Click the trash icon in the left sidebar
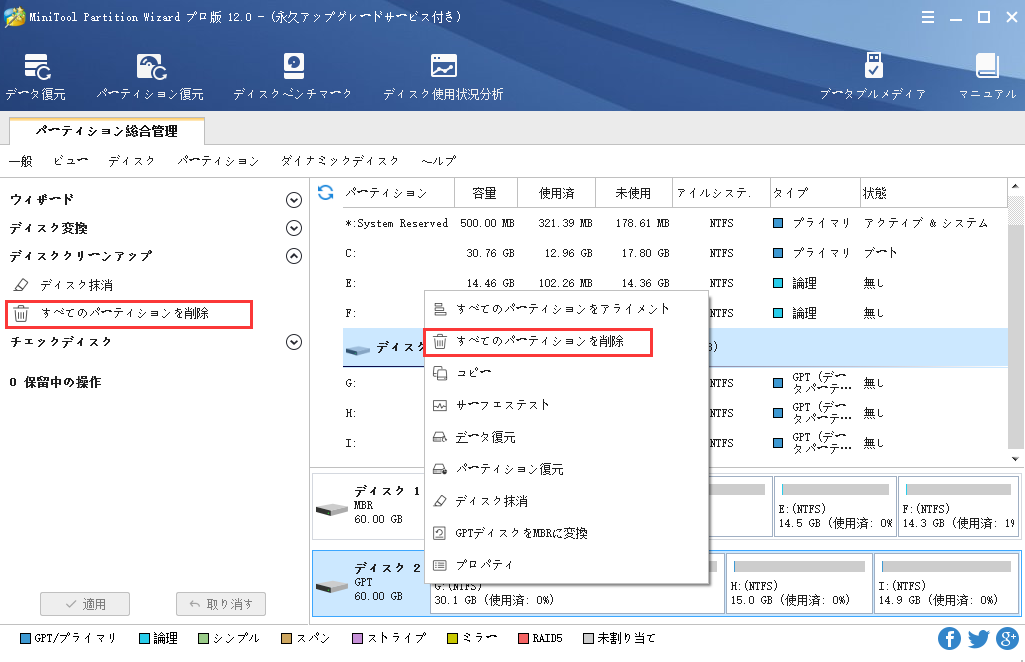Screen dimensions: 1025x662 coord(21,314)
